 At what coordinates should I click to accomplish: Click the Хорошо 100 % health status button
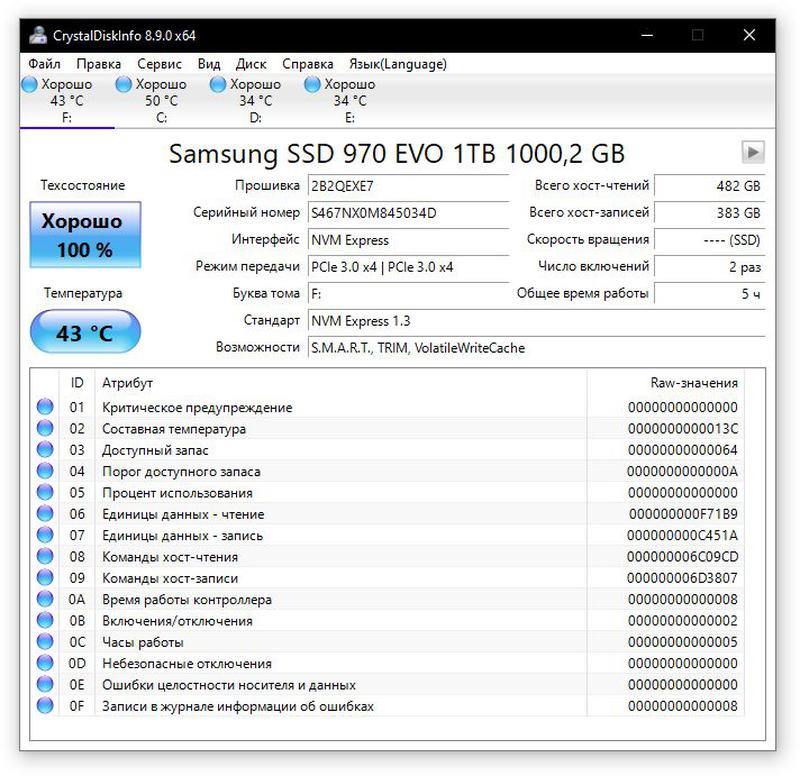(84, 235)
